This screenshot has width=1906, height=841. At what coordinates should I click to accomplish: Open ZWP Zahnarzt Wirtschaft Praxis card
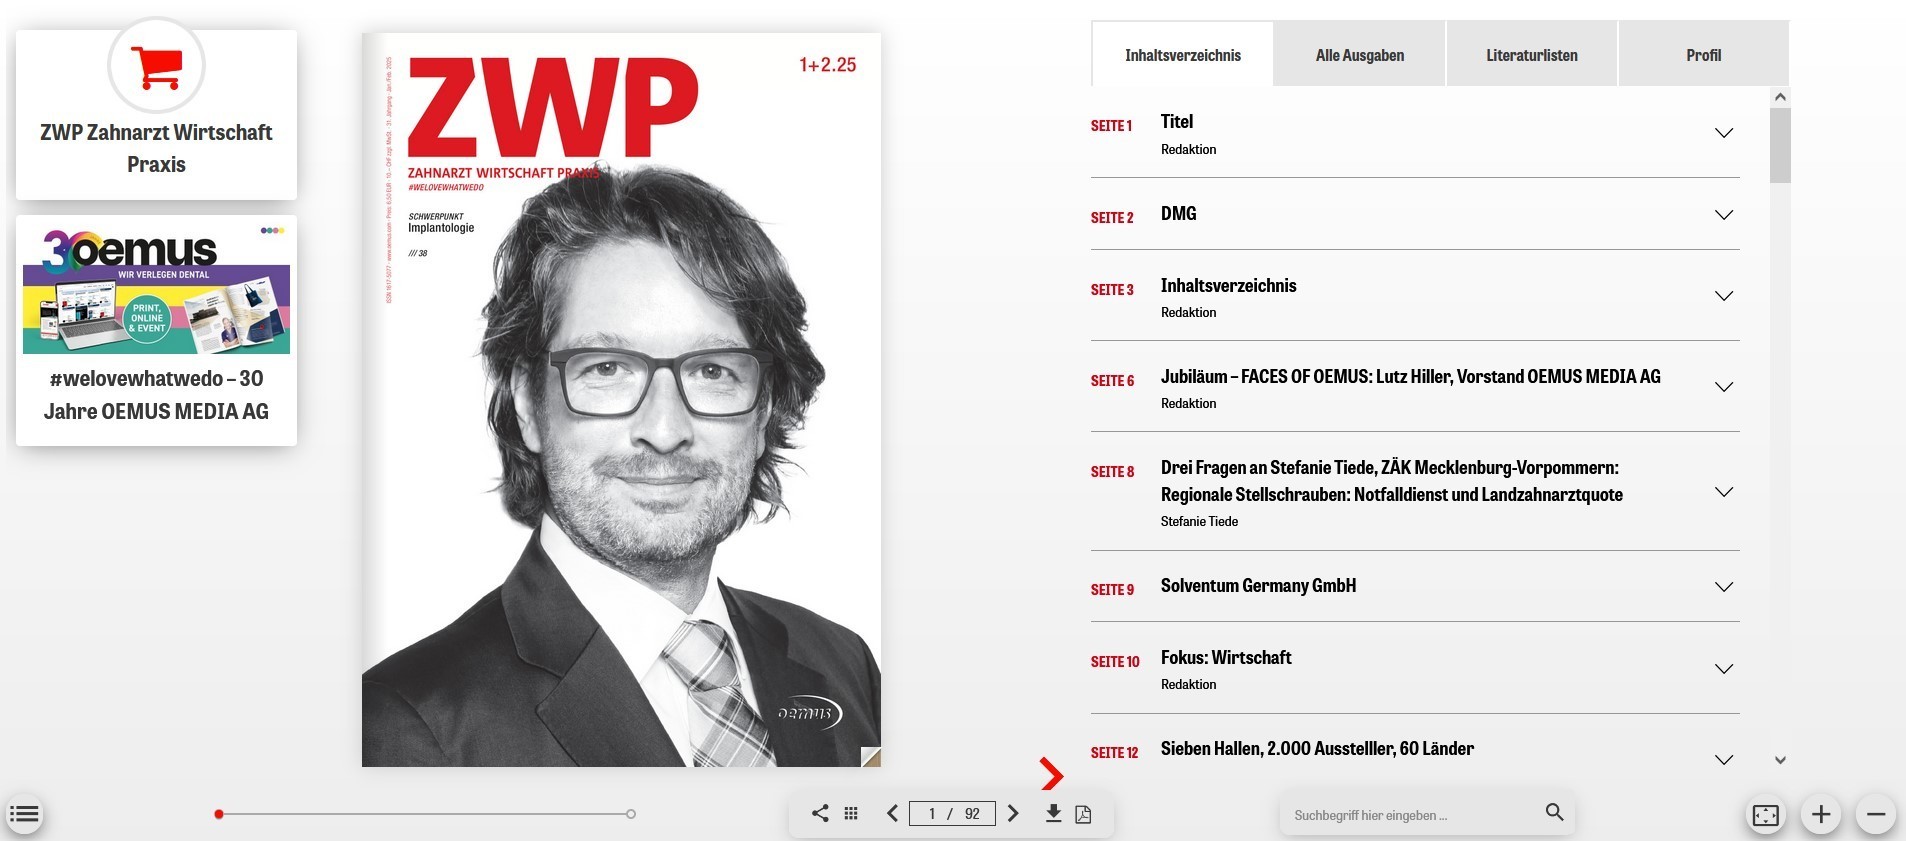pyautogui.click(x=156, y=115)
